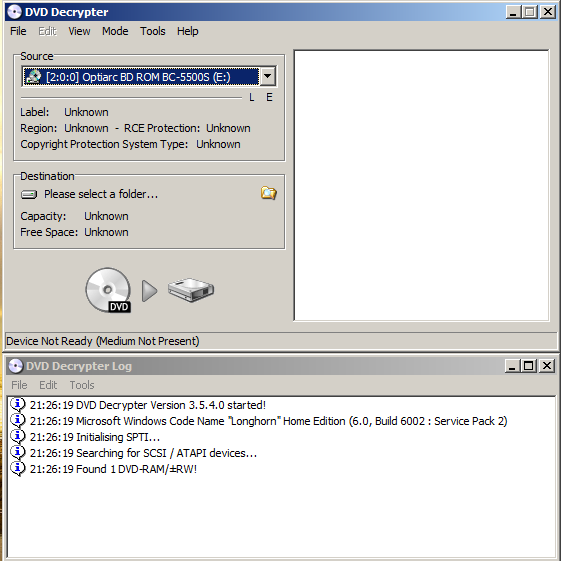Viewport: 561px width, 561px height.
Task: Select the 'Initialising SPTI...' log line
Action: click(95, 437)
